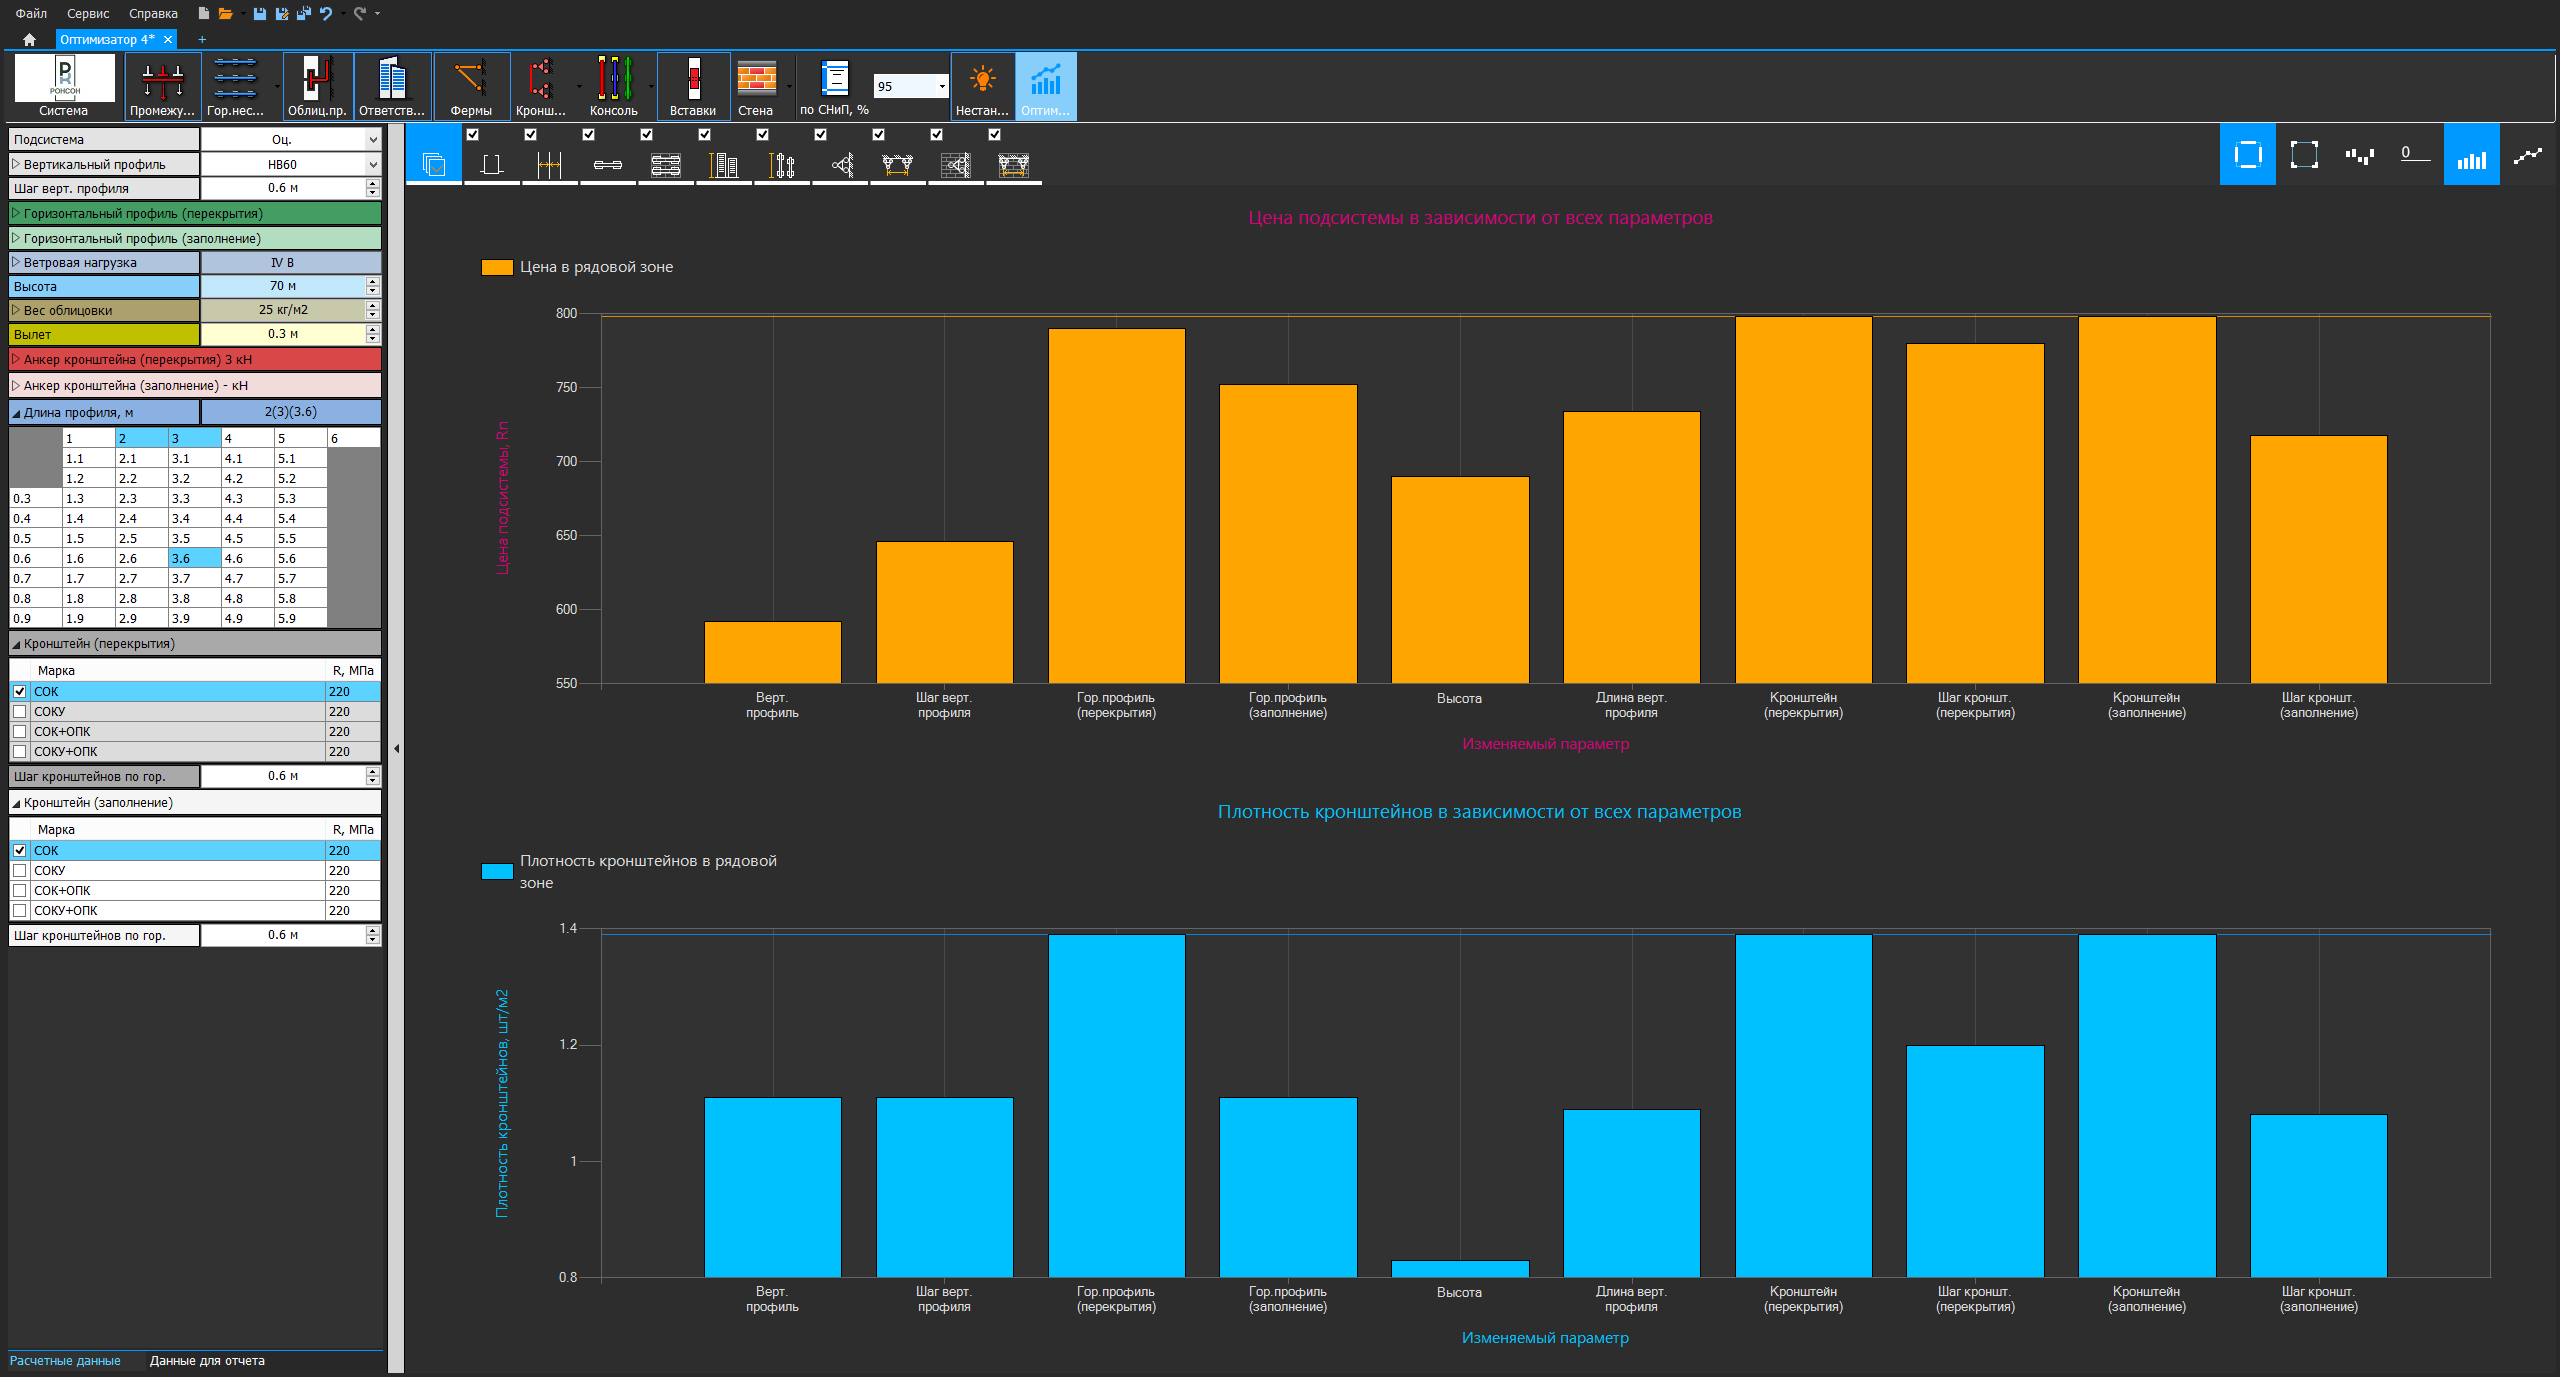Toggle the Фермы truss tool
Viewport: 2560px width, 1377px height.
[x=471, y=86]
